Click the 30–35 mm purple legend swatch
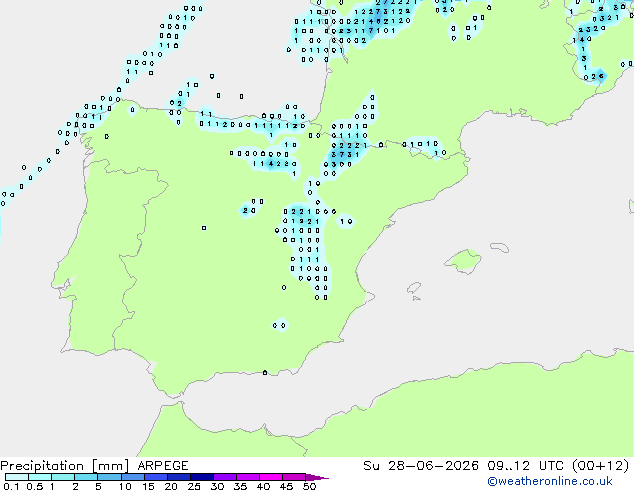Viewport: 634px width, 490px height. (224, 477)
